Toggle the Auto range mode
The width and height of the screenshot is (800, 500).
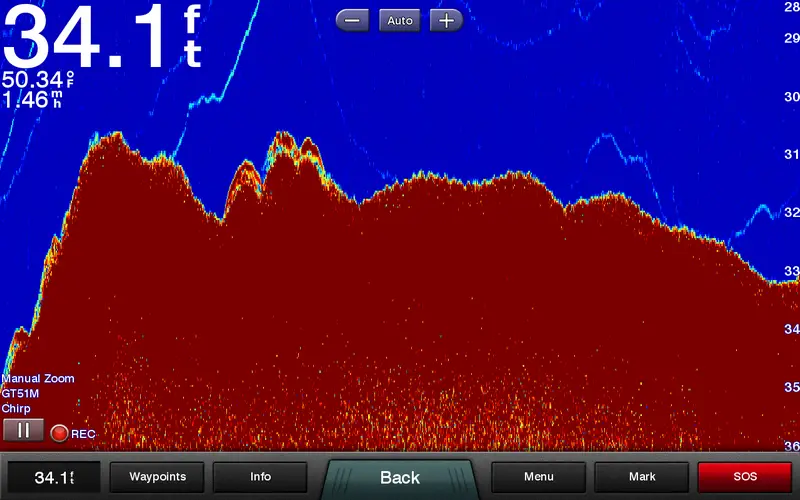coord(399,20)
